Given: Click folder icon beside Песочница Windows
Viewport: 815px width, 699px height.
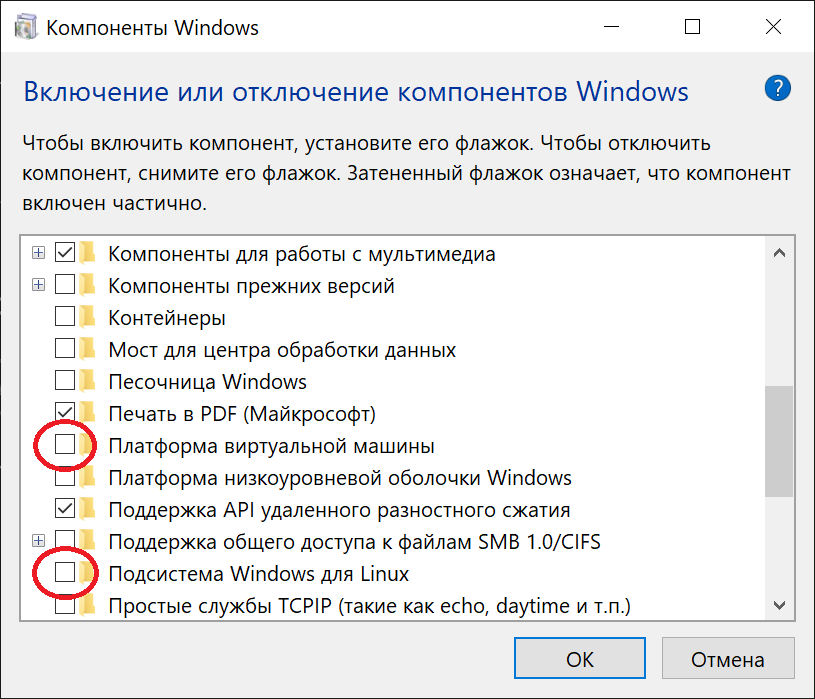Looking at the screenshot, I should [x=89, y=382].
